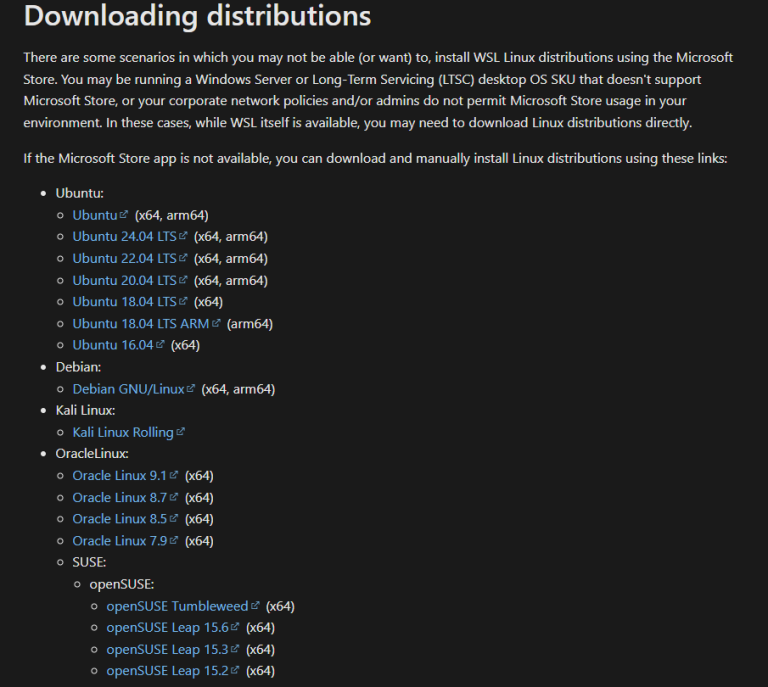Click external-link icon beside Ubuntu 16.04
This screenshot has width=768, height=687.
point(161,344)
